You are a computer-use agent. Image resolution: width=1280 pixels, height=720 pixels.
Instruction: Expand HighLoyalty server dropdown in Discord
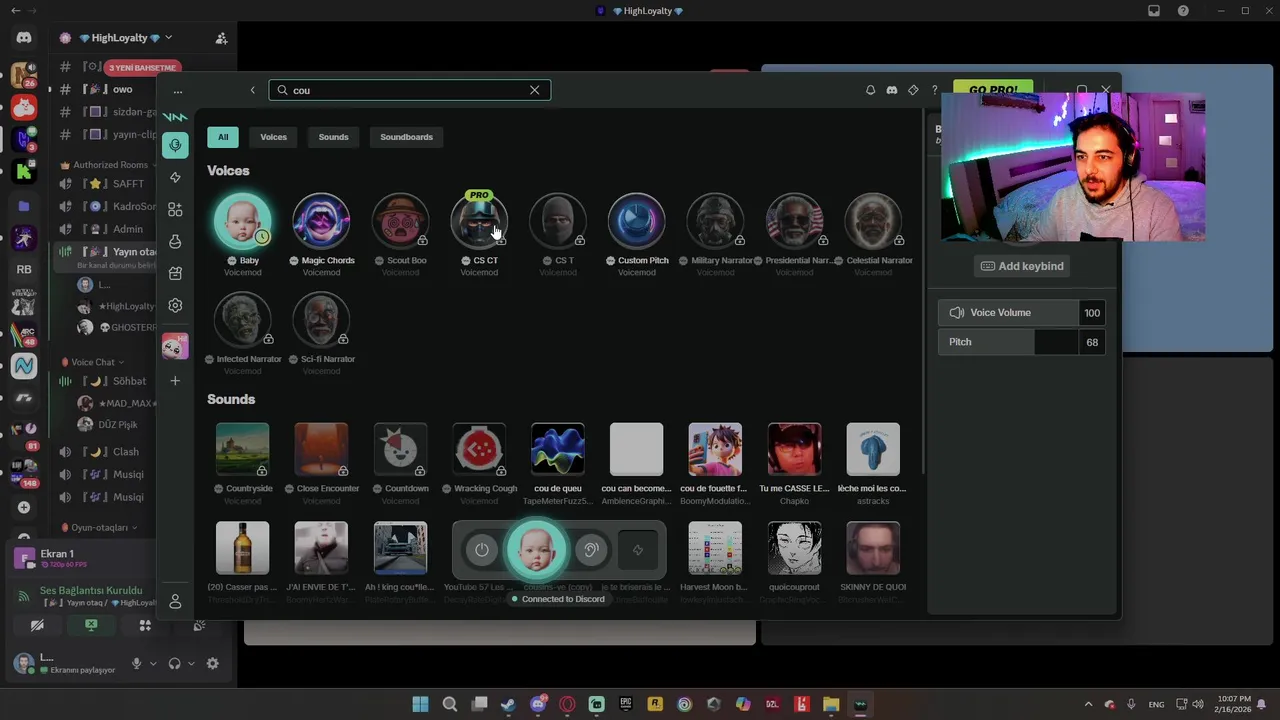coord(168,37)
